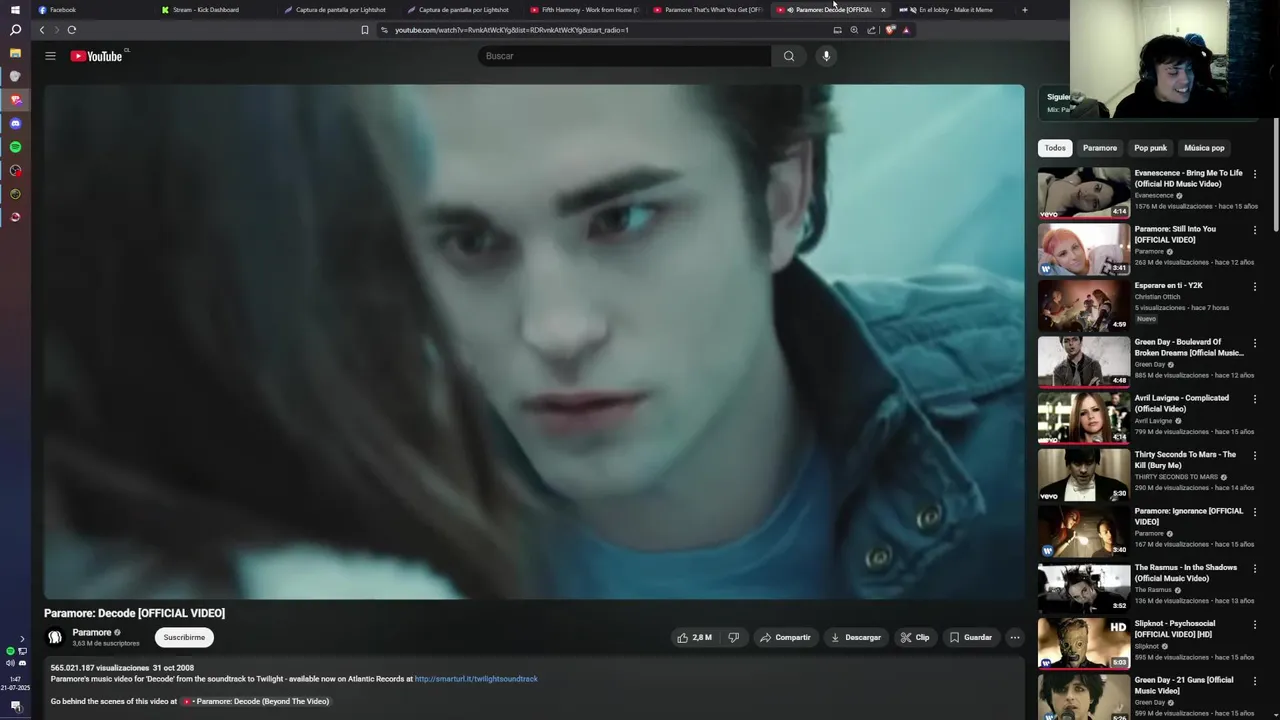Click the zoom magnifier icon in address bar
The width and height of the screenshot is (1280, 720).
tap(854, 30)
